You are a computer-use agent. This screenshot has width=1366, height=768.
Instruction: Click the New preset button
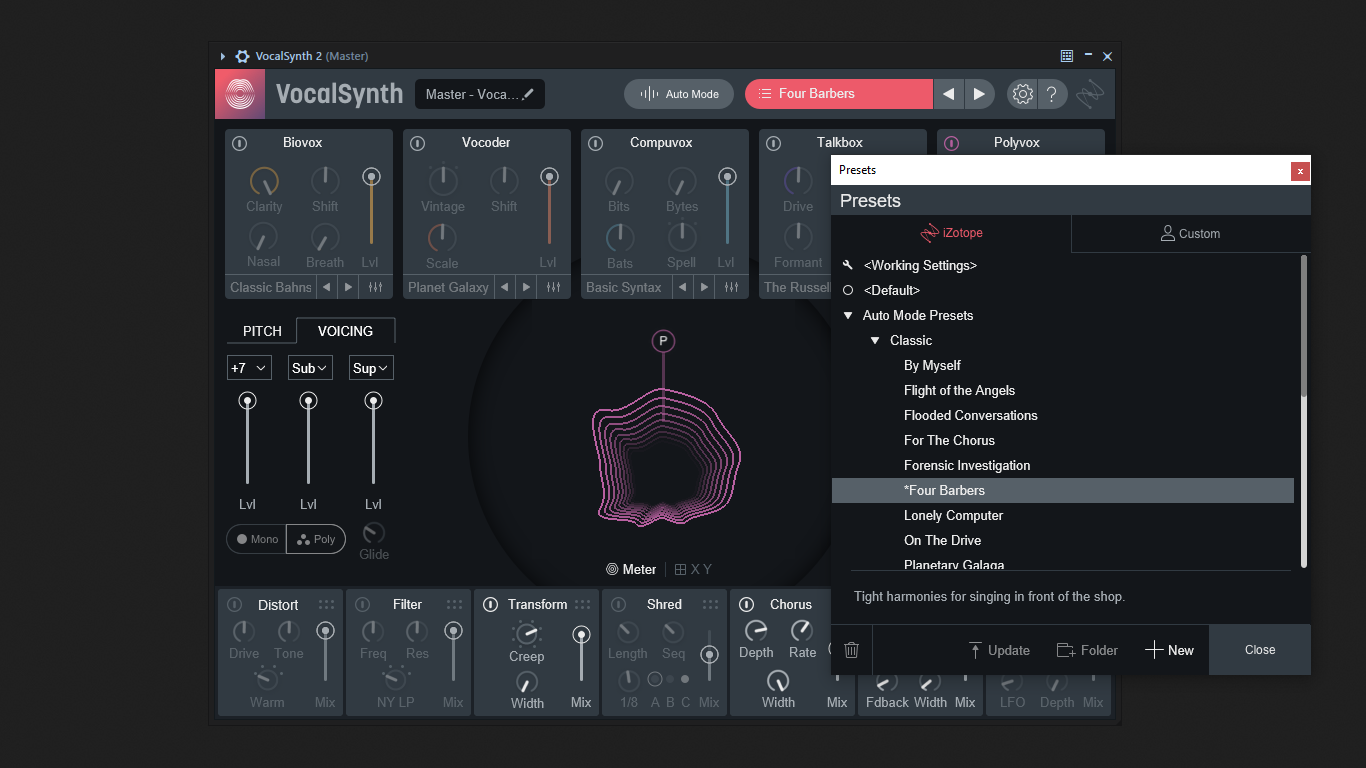coord(1169,650)
